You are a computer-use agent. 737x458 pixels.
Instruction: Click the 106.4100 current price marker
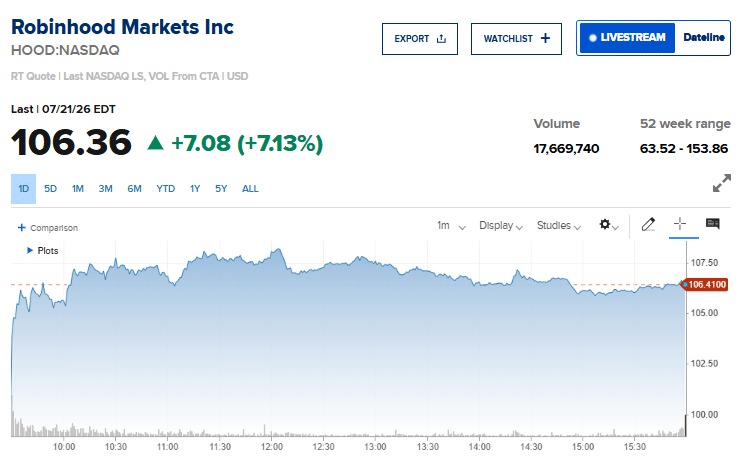click(x=705, y=284)
